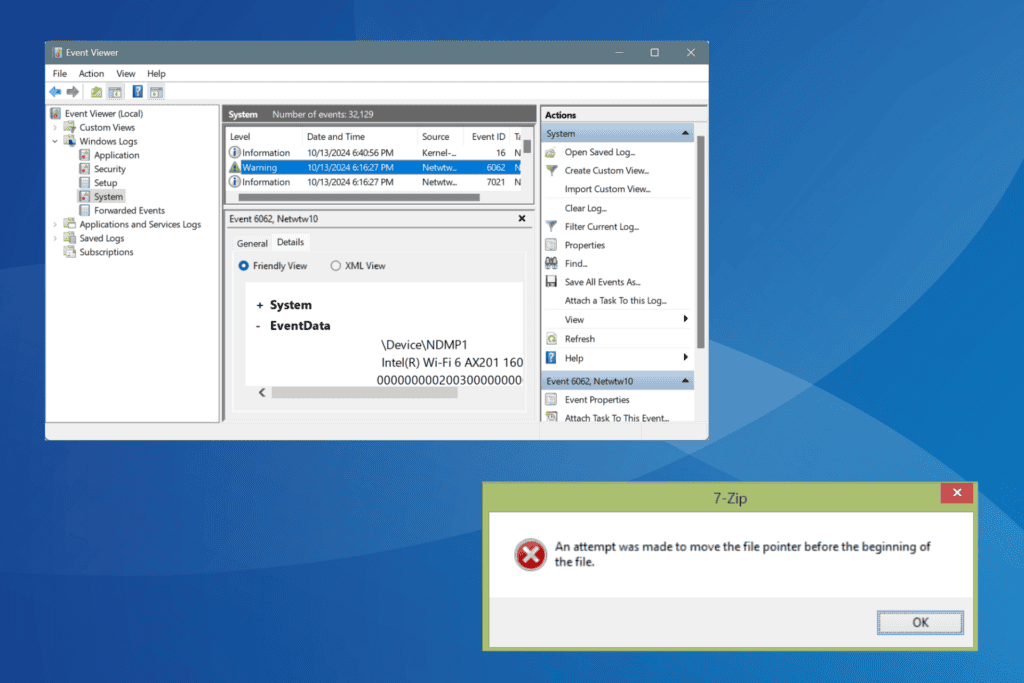This screenshot has width=1024, height=683.
Task: Select the System log in tree
Action: tap(108, 196)
